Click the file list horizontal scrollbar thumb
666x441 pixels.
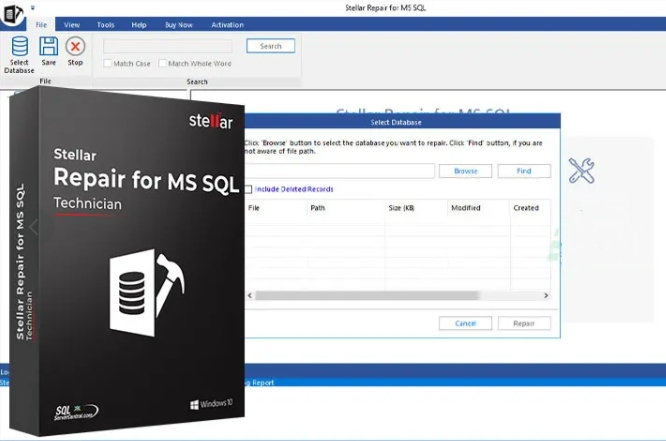(367, 295)
